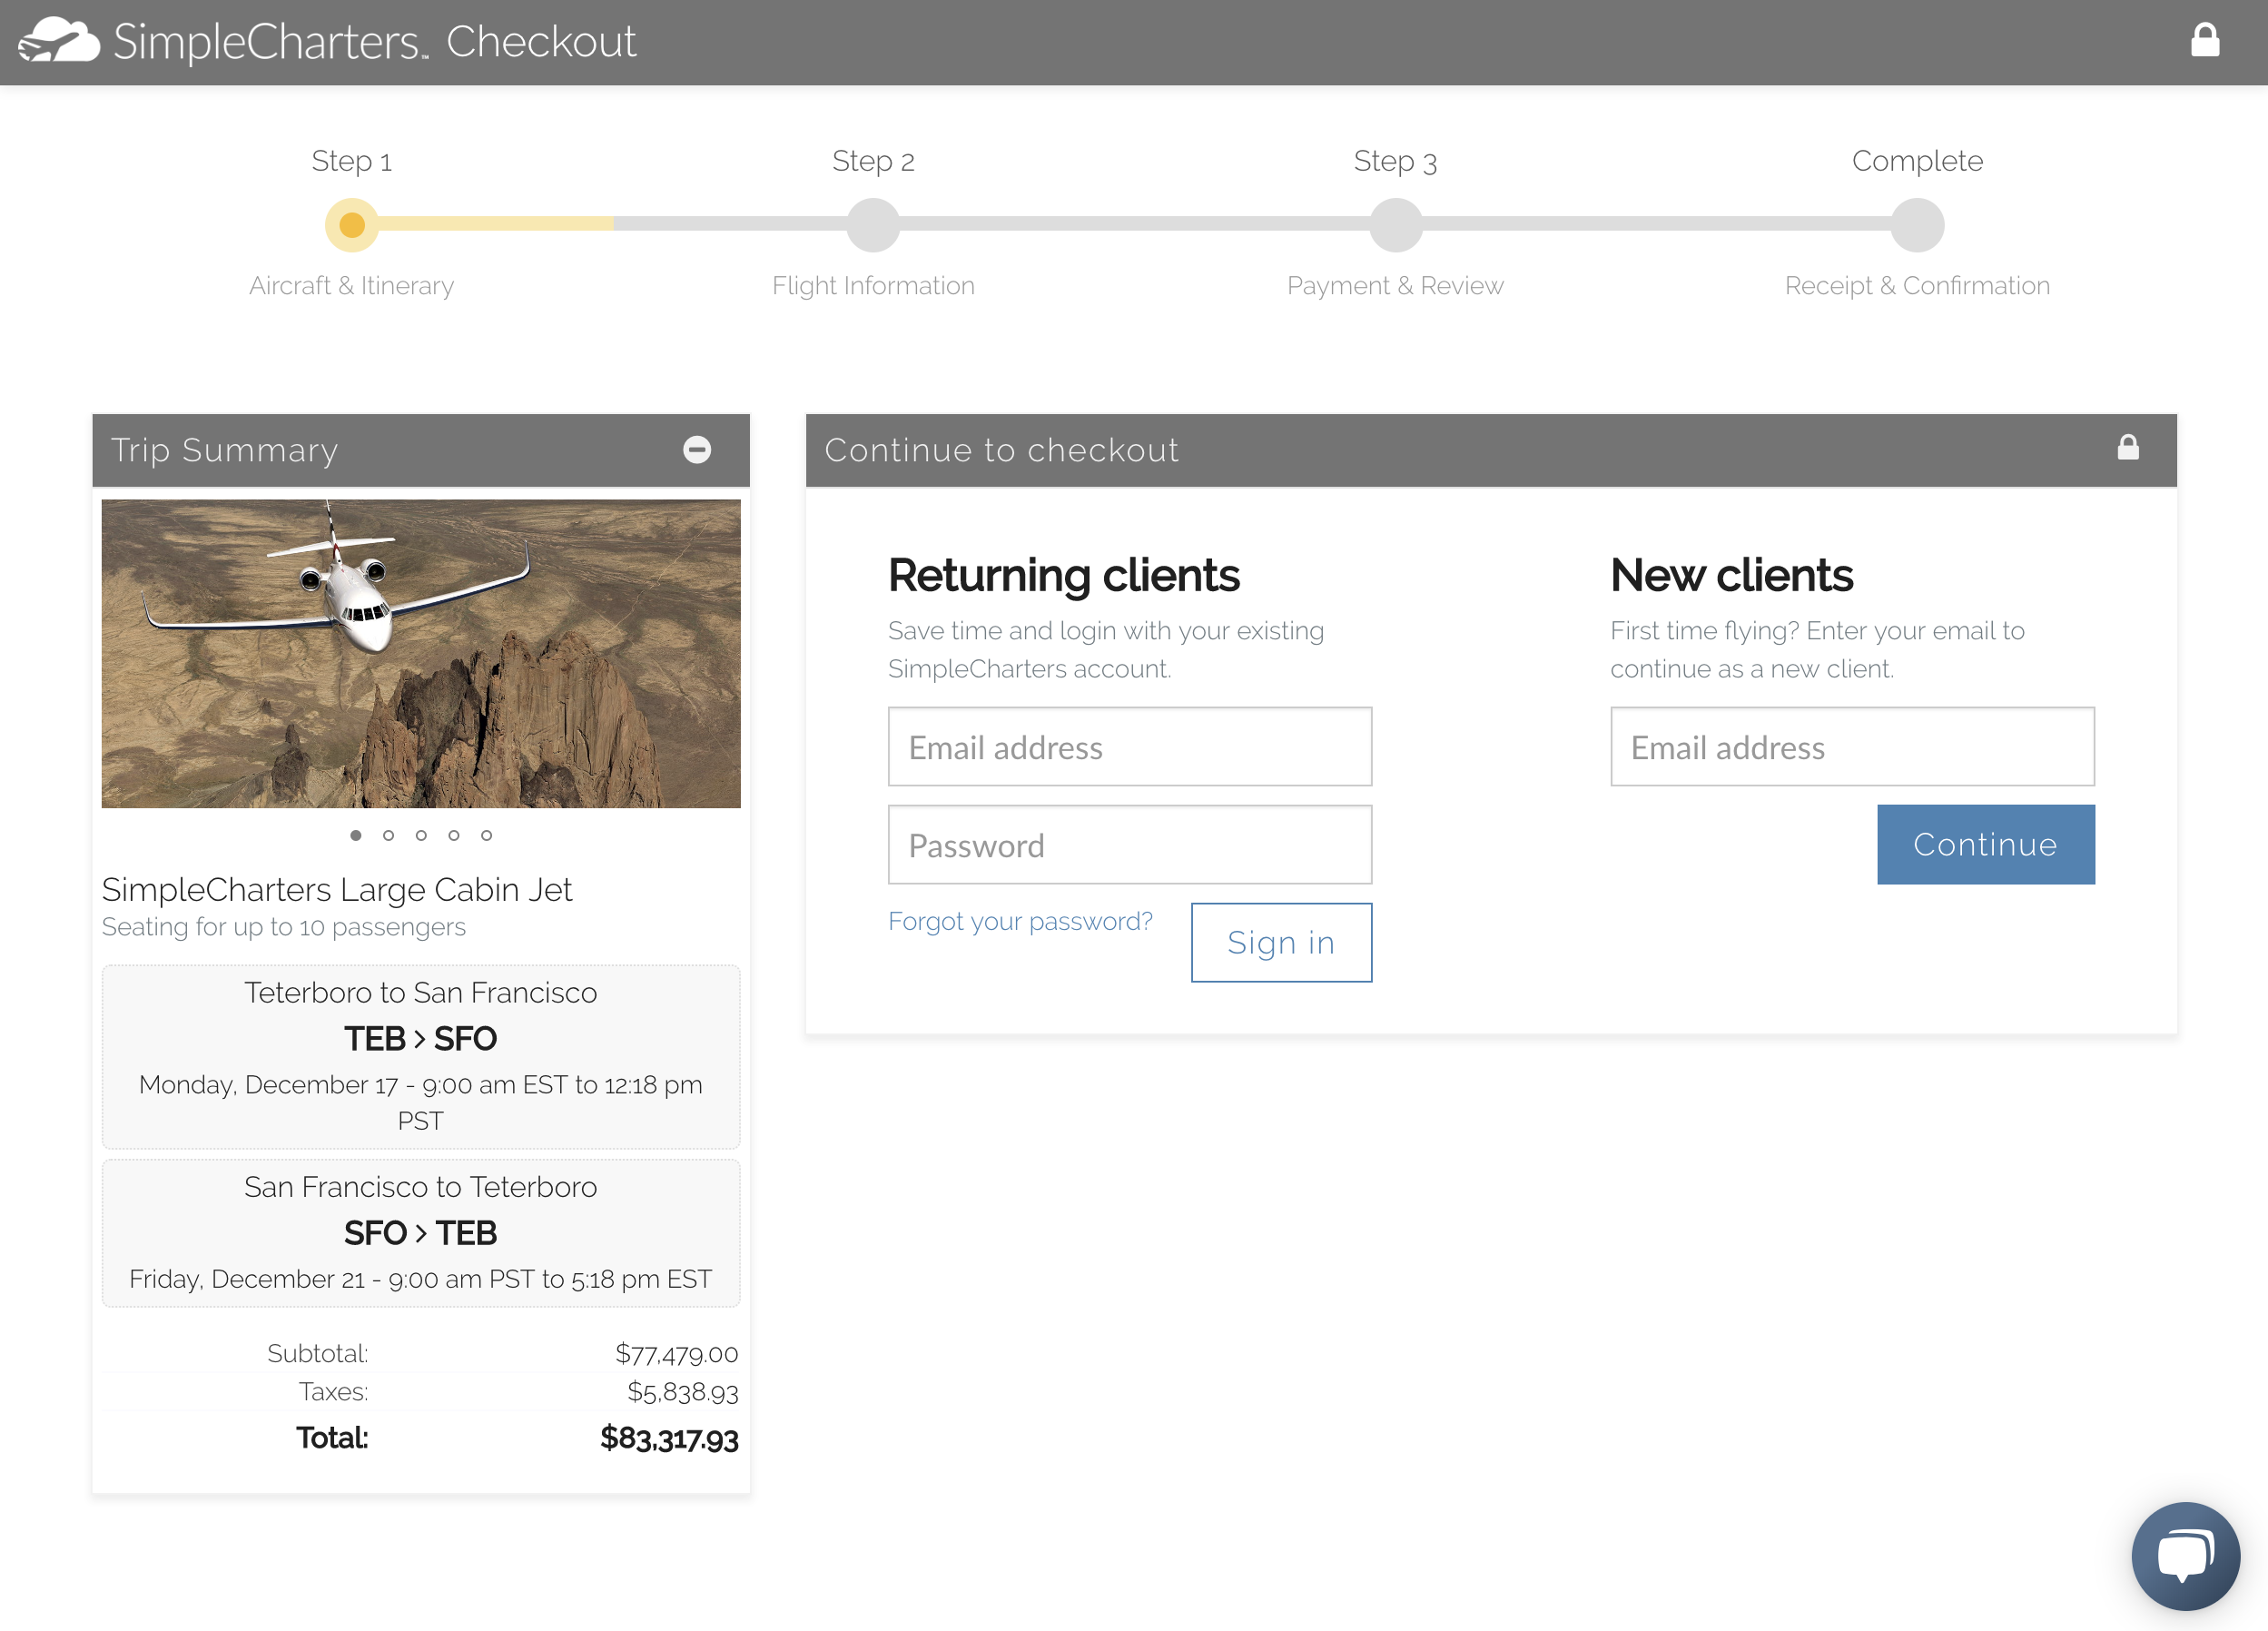Open the live chat bubble icon

pos(2185,1555)
